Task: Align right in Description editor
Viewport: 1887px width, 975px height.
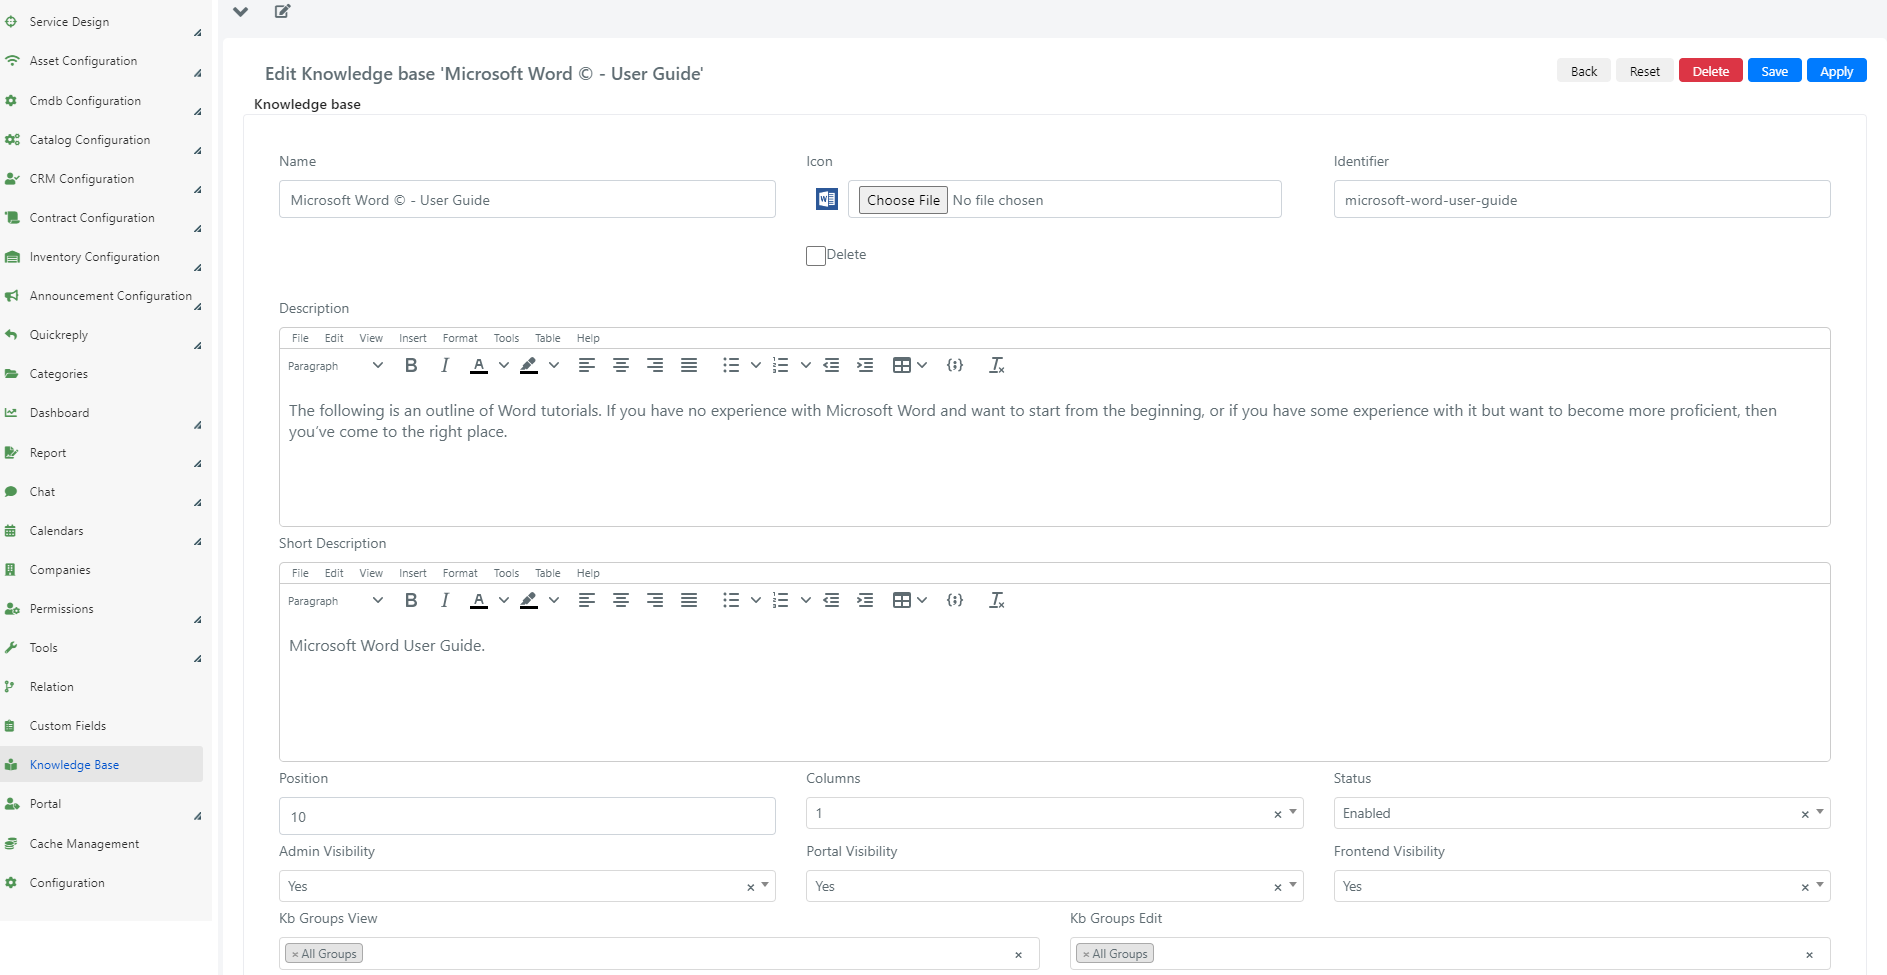Action: (x=655, y=366)
